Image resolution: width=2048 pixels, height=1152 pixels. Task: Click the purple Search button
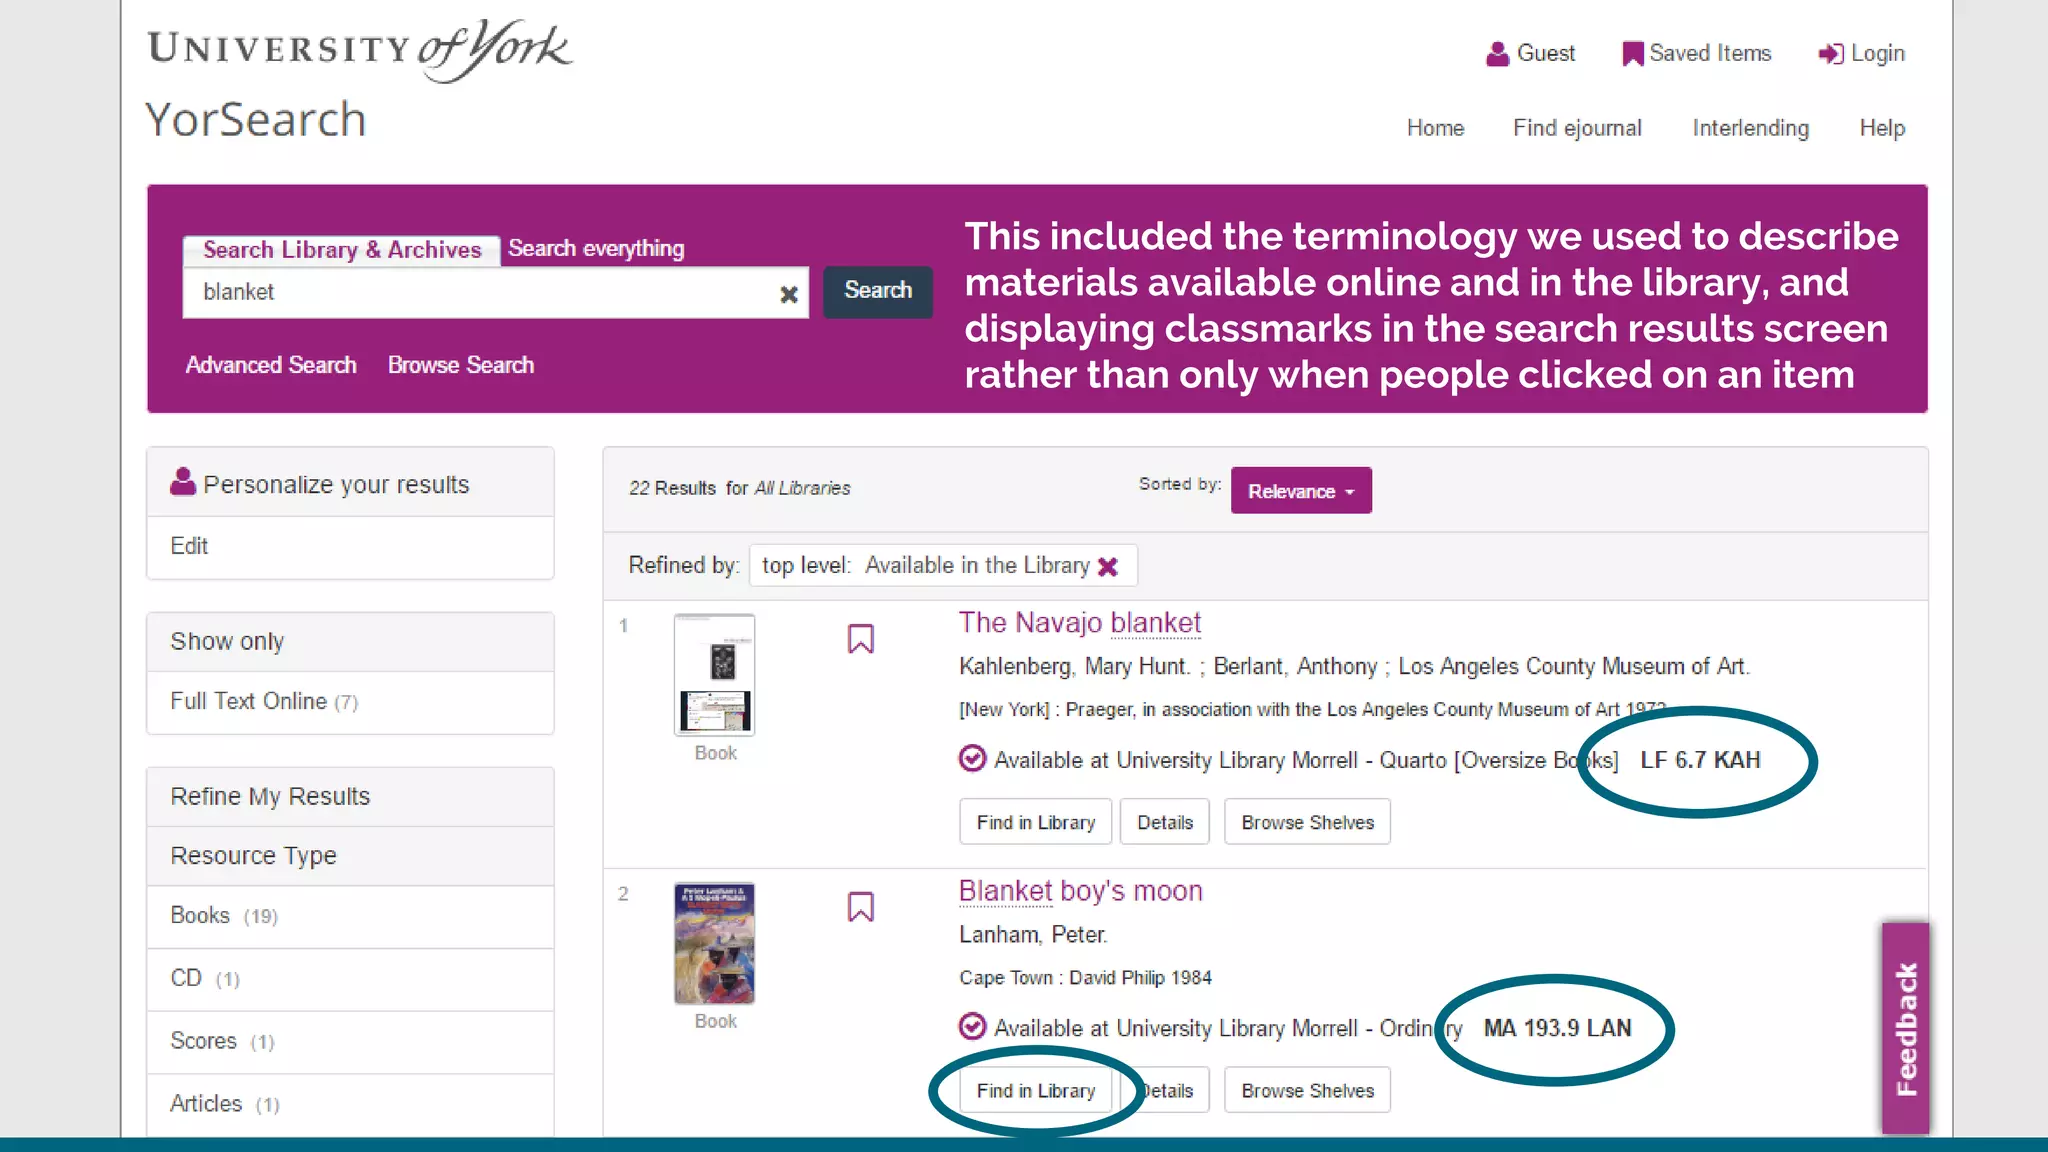pos(878,291)
